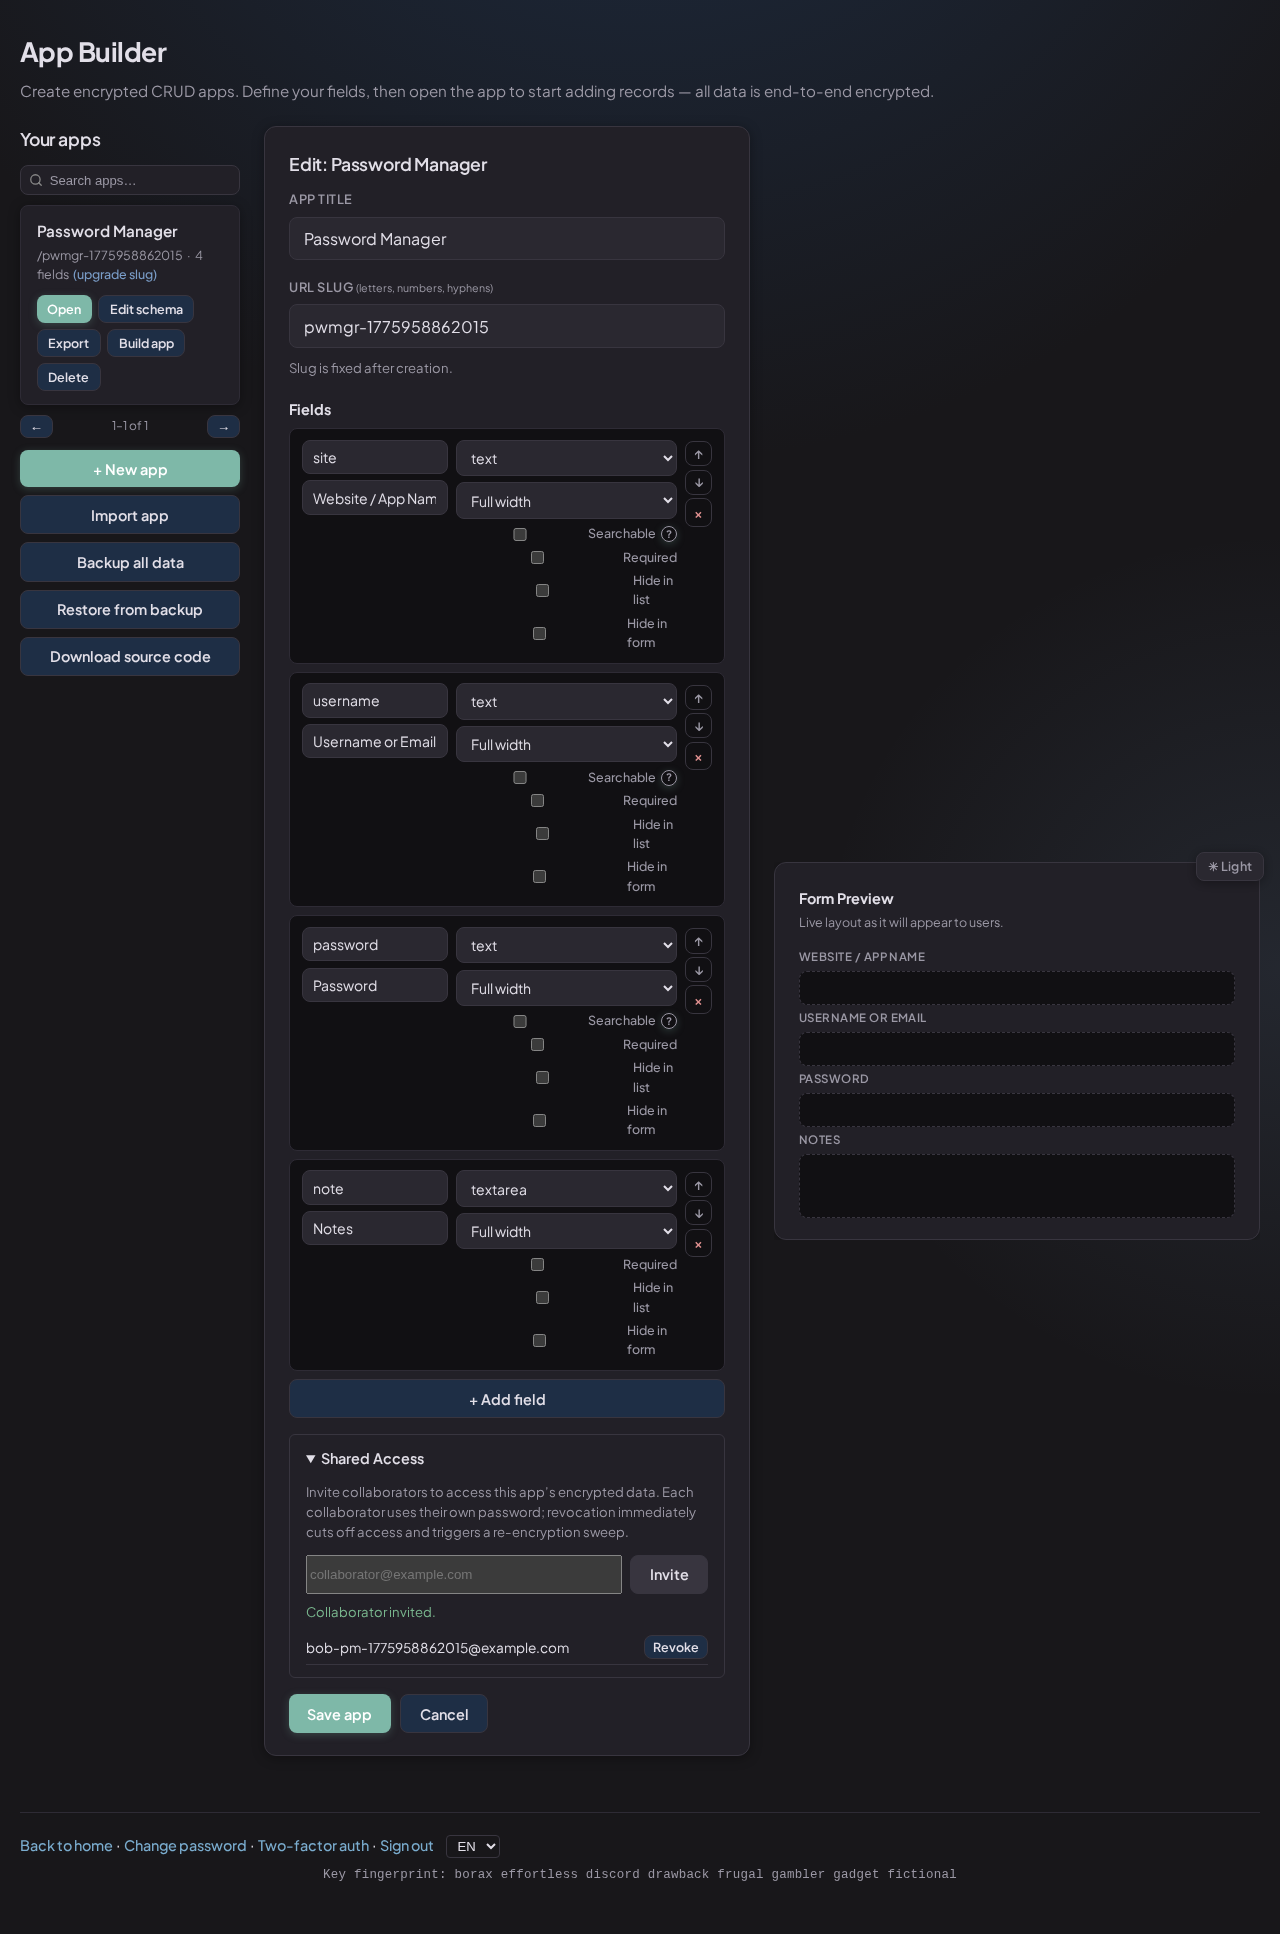Move the site field down
Viewport: 1280px width, 1934px height.
[698, 483]
